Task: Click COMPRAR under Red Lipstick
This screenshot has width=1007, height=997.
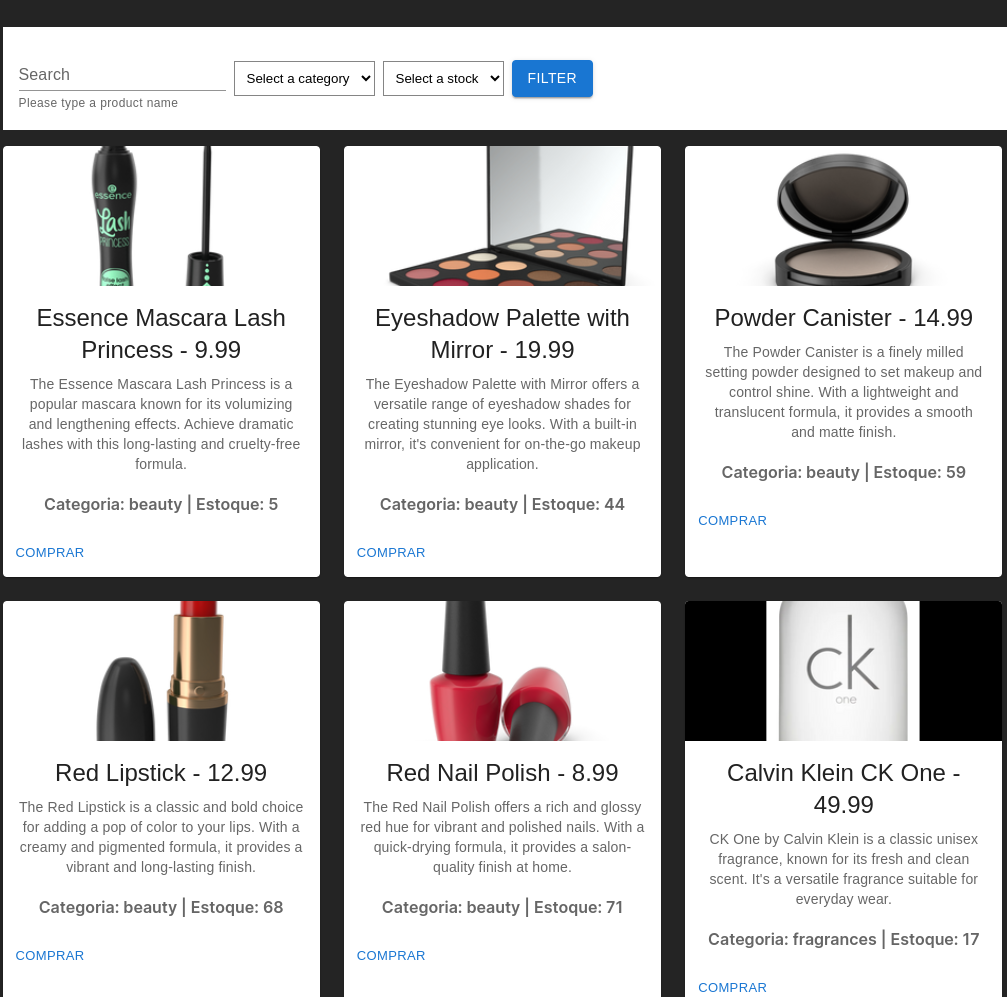Action: coord(49,955)
